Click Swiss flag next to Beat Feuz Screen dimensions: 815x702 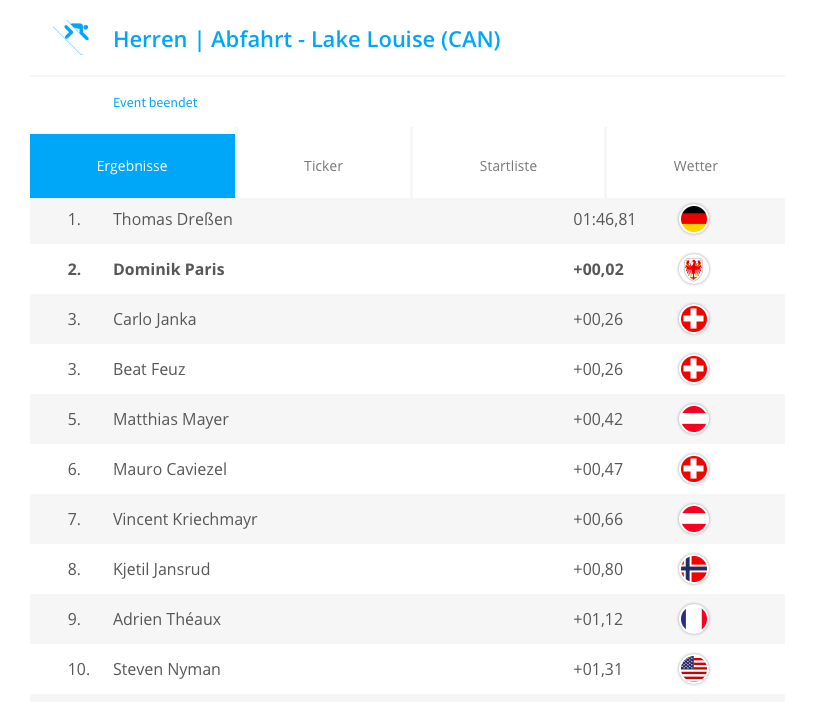pyautogui.click(x=693, y=369)
